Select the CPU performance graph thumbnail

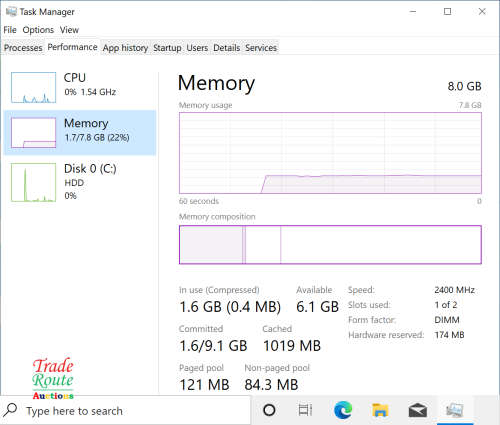(x=33, y=87)
